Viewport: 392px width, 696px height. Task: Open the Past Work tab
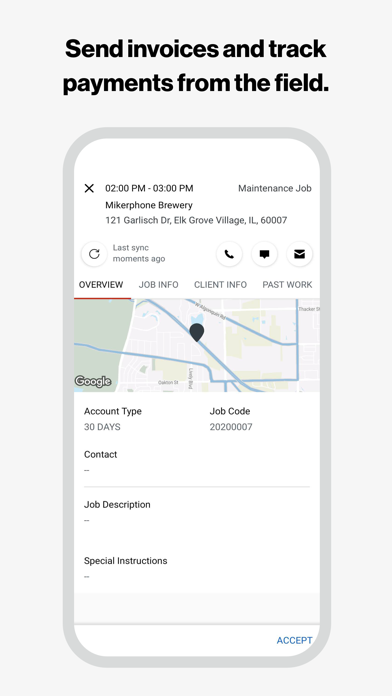pyautogui.click(x=287, y=285)
